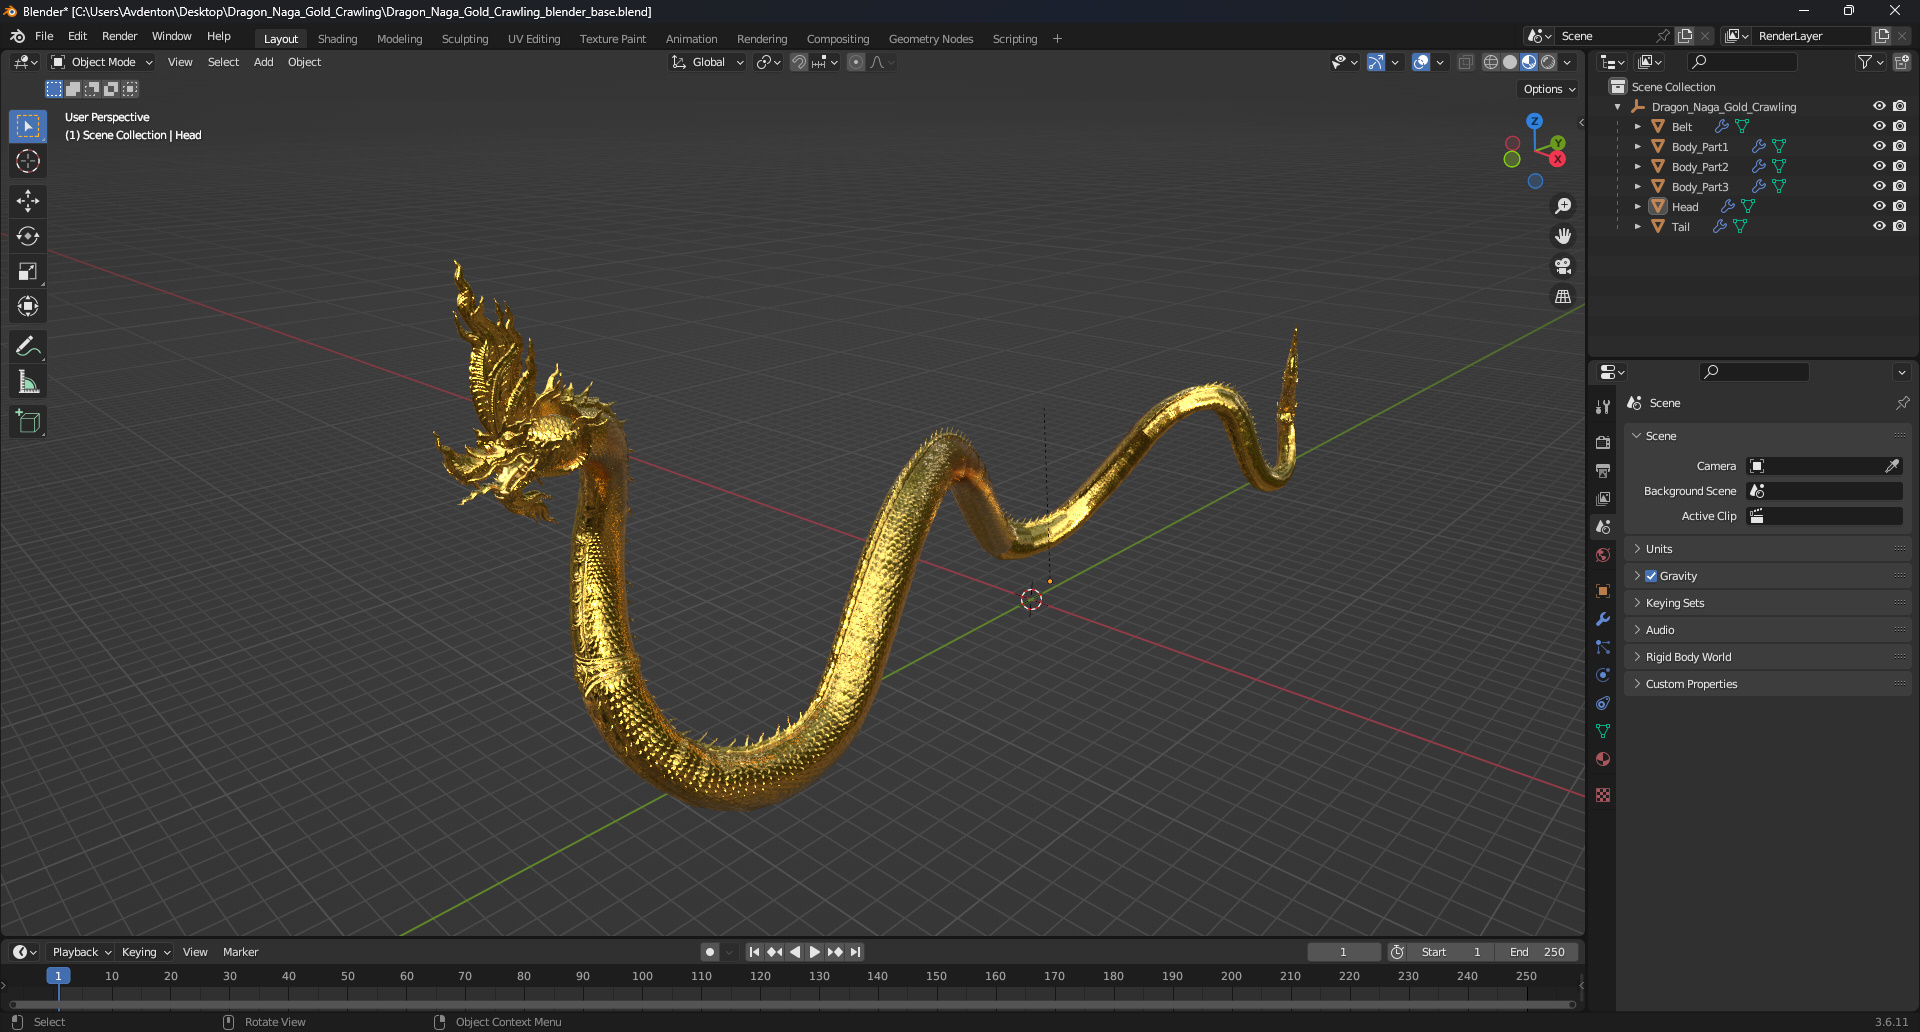The image size is (1920, 1032).
Task: Activate the Move tool
Action: click(28, 201)
